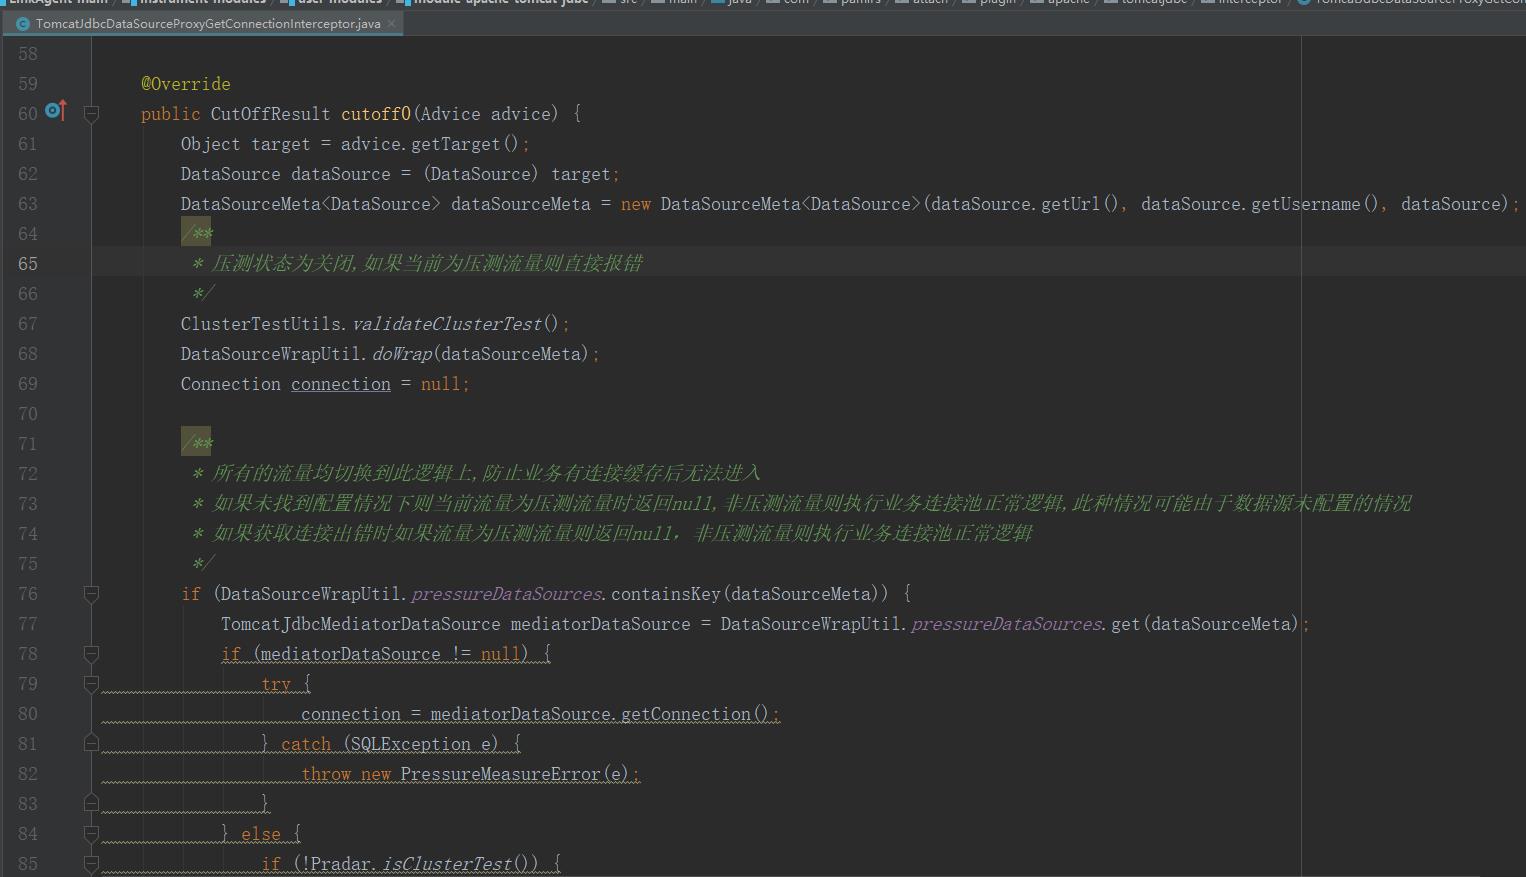The width and height of the screenshot is (1526, 877).
Task: Click line number 77 in the gutter
Action: click(x=28, y=624)
